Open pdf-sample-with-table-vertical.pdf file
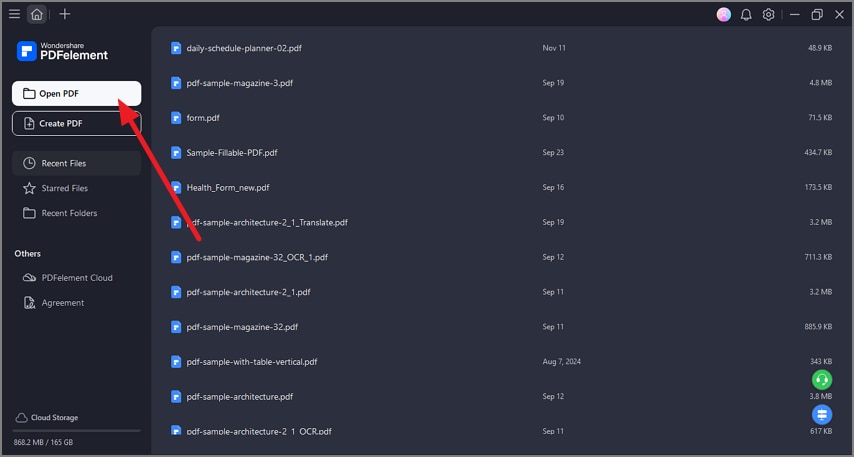 click(251, 362)
